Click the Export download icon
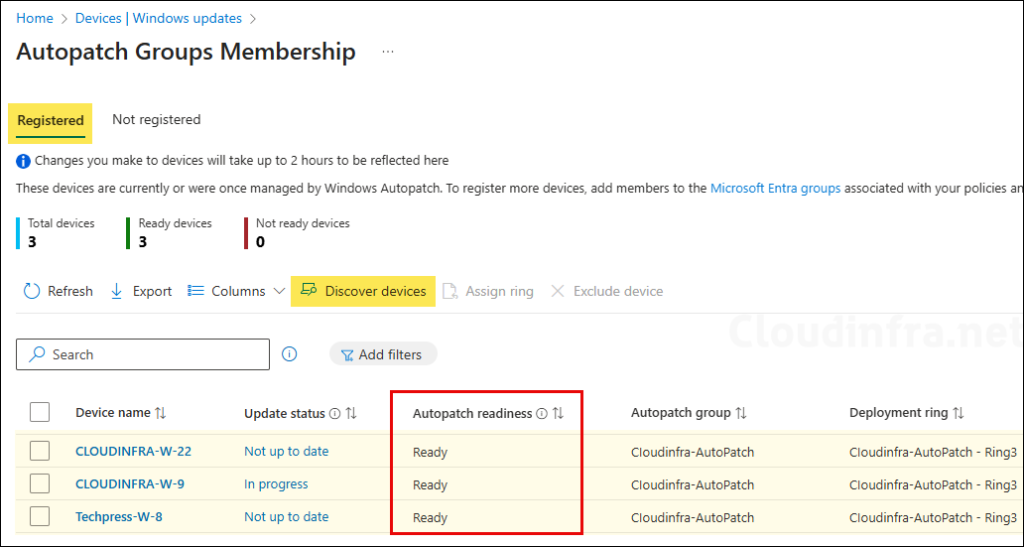Image resolution: width=1024 pixels, height=547 pixels. [x=117, y=291]
